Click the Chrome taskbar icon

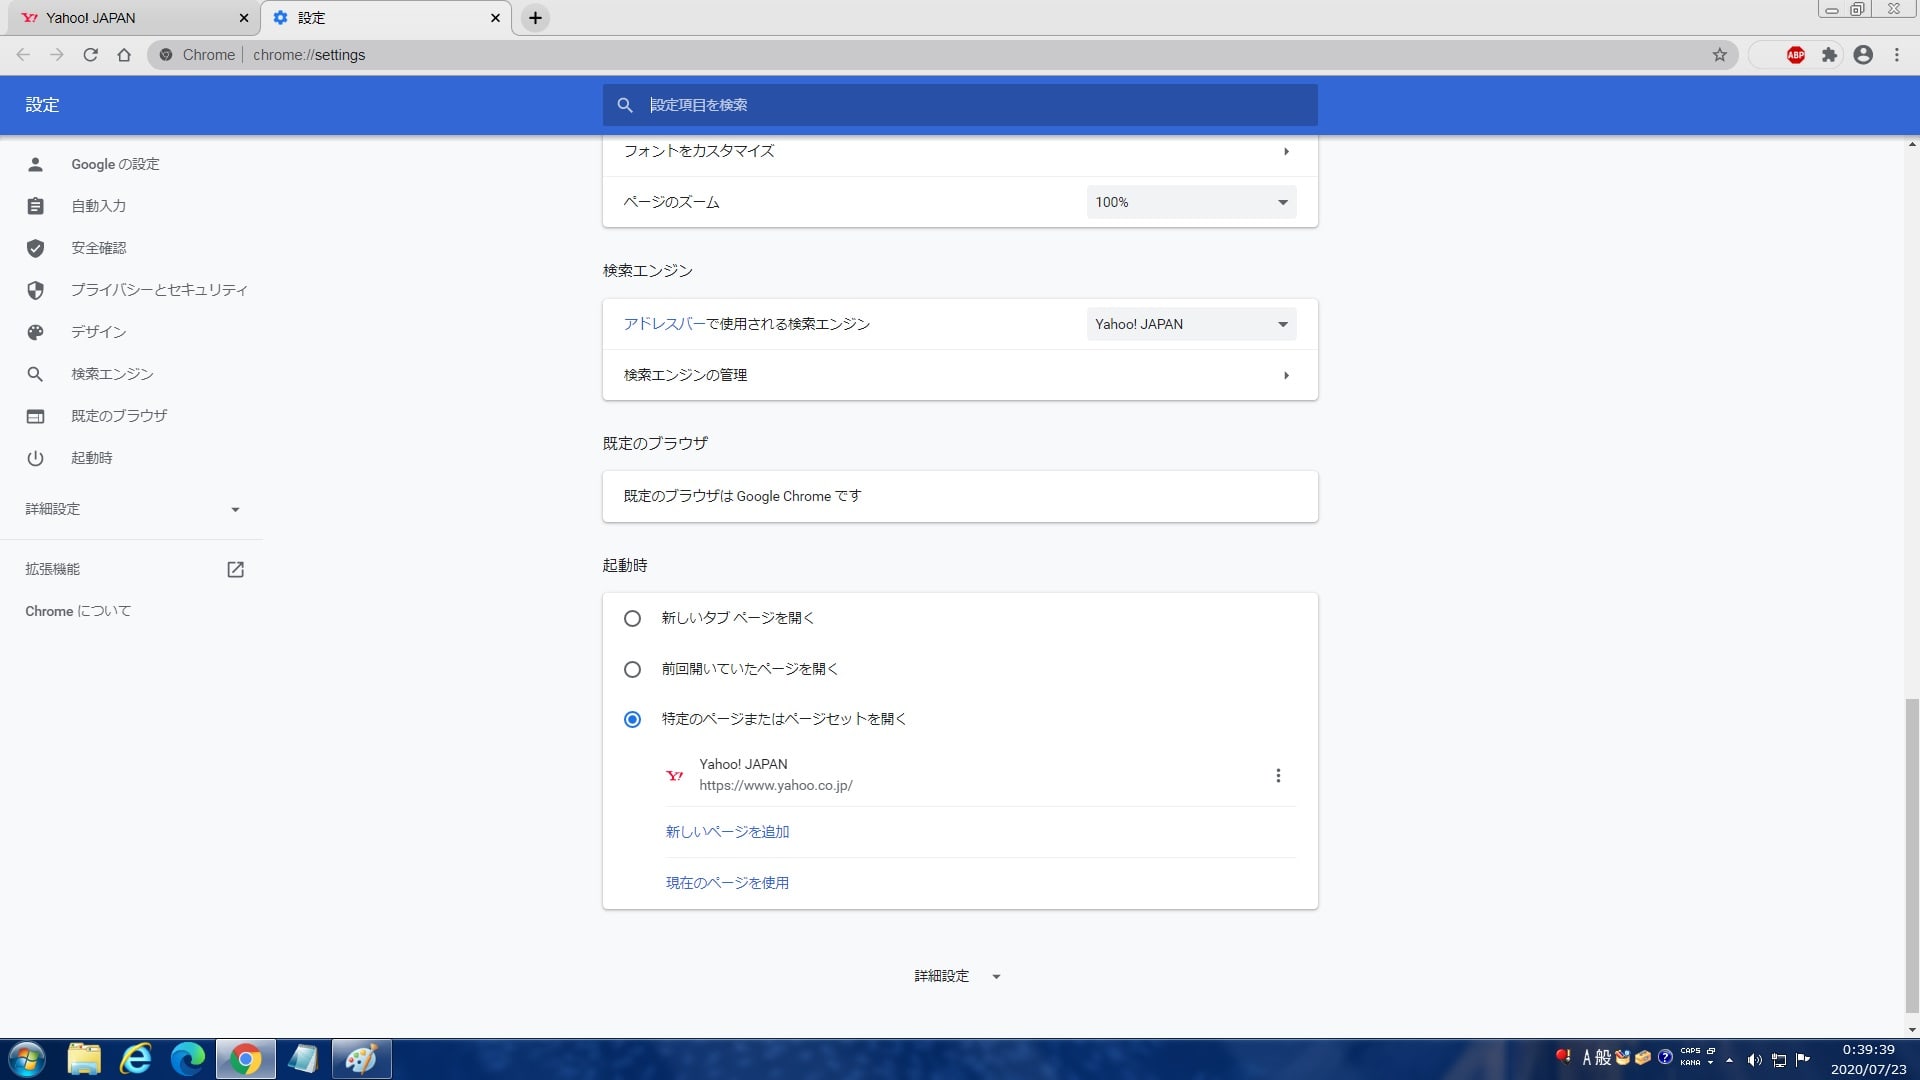(245, 1059)
